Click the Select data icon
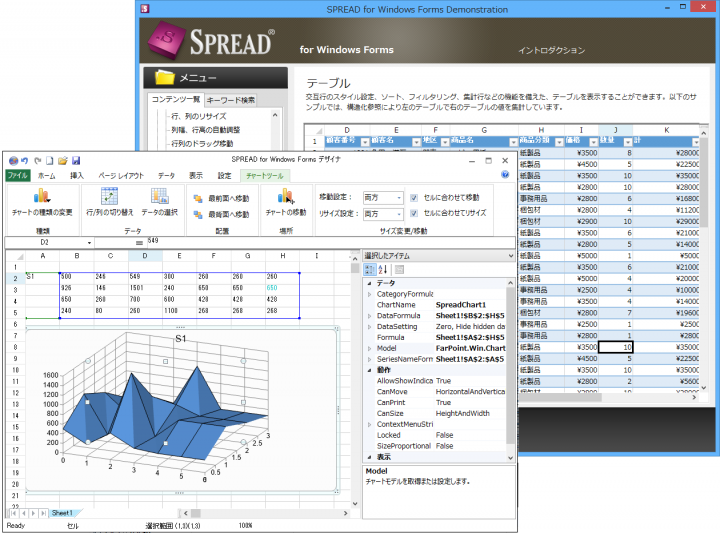This screenshot has width=720, height=533. coord(159,196)
